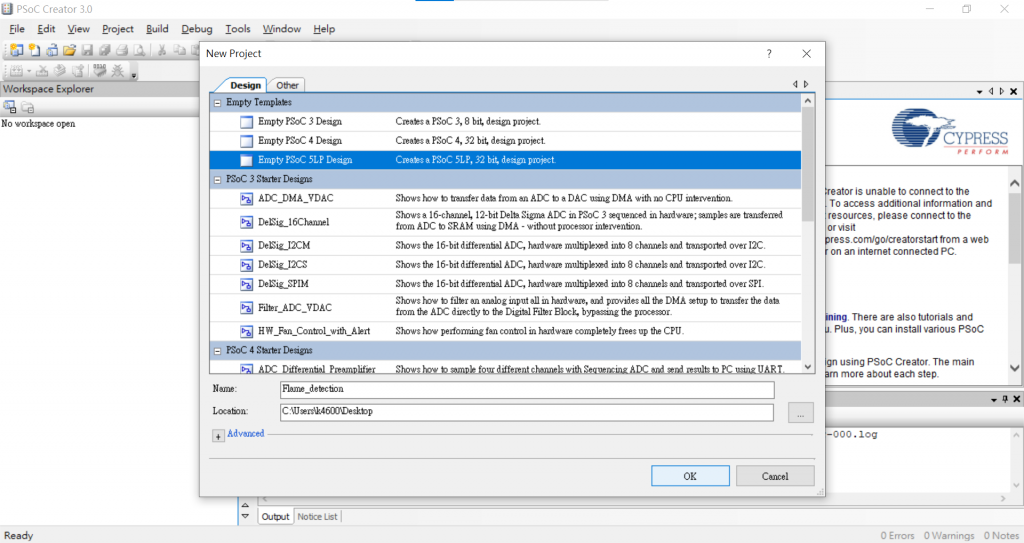Open the Tools menu
This screenshot has width=1024, height=543.
[238, 29]
